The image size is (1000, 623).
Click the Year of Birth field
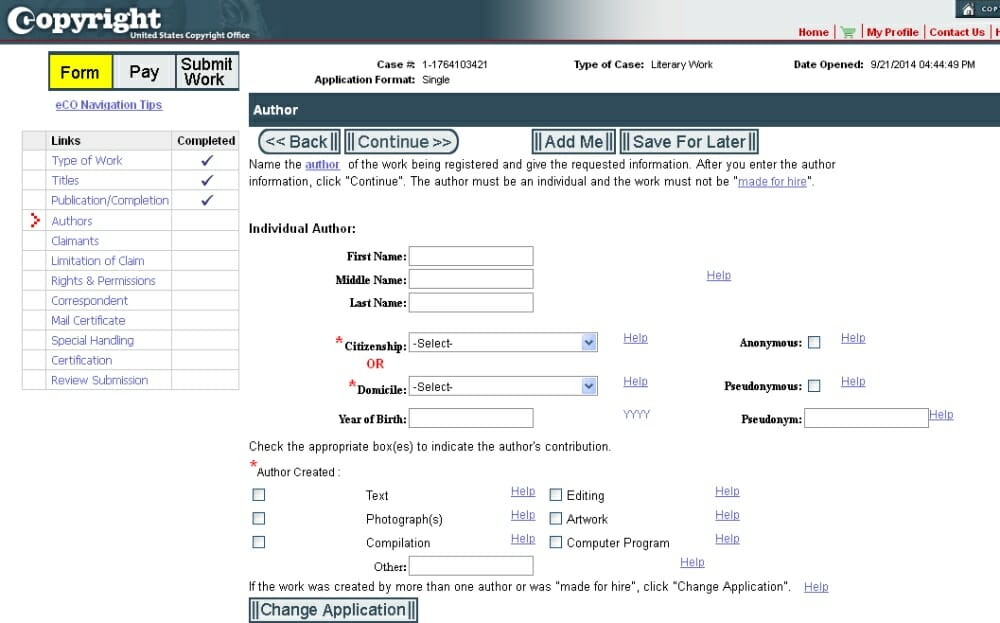[471, 418]
